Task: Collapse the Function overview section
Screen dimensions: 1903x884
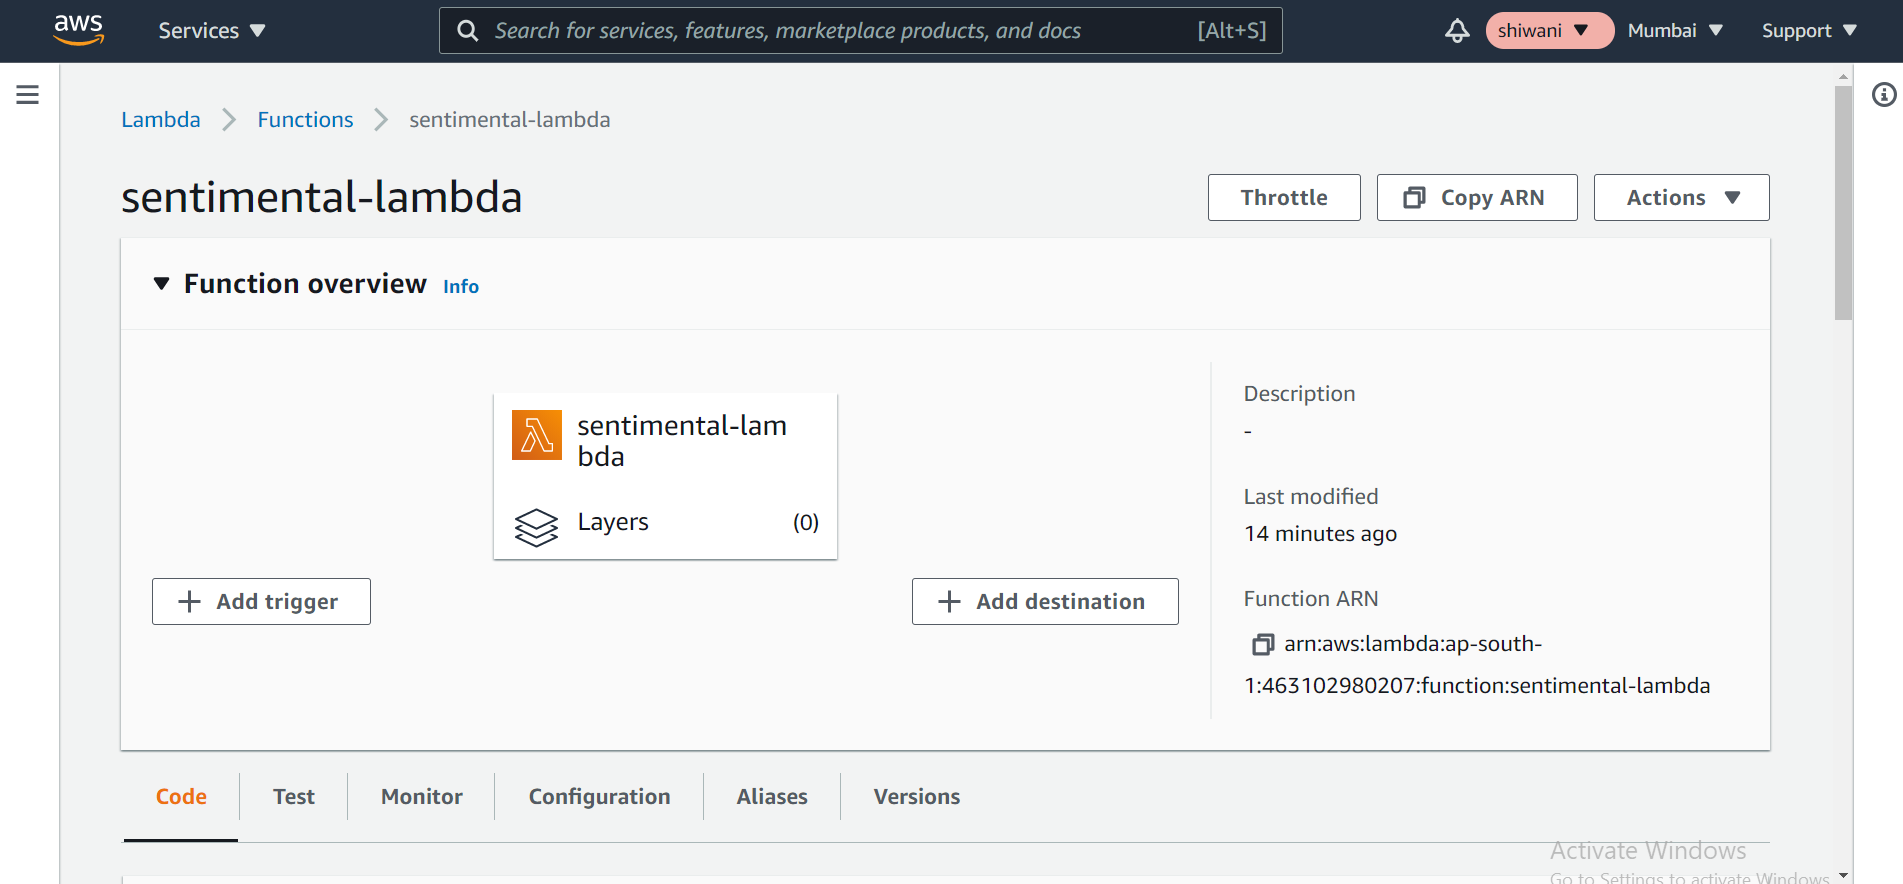Action: [161, 284]
